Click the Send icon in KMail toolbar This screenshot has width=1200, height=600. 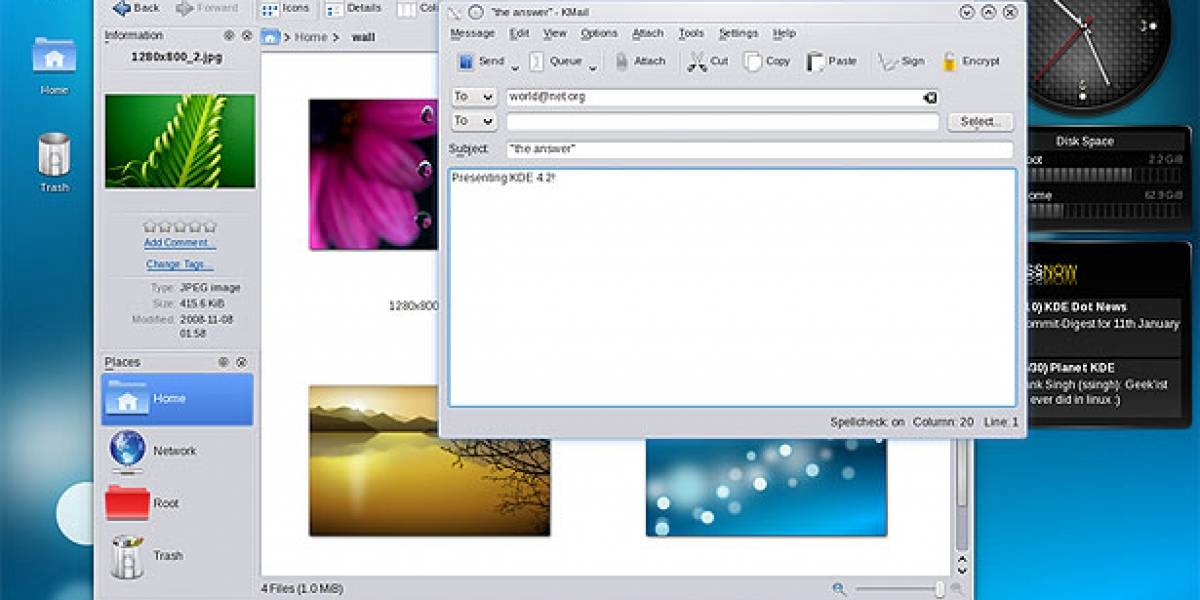[466, 62]
